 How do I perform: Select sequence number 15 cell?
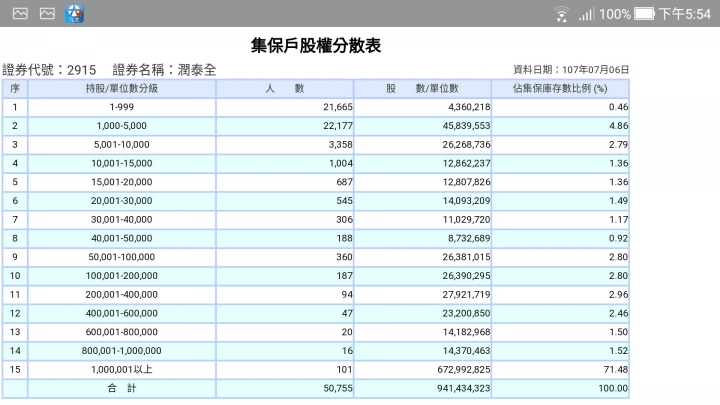click(15, 370)
